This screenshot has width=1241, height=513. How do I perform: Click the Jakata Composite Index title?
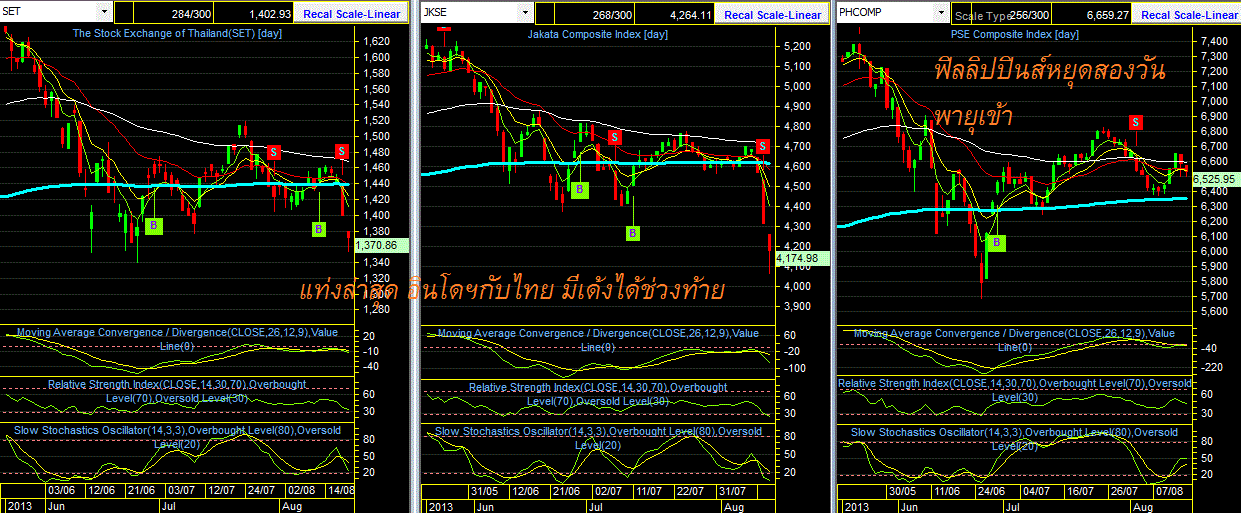[x=598, y=33]
